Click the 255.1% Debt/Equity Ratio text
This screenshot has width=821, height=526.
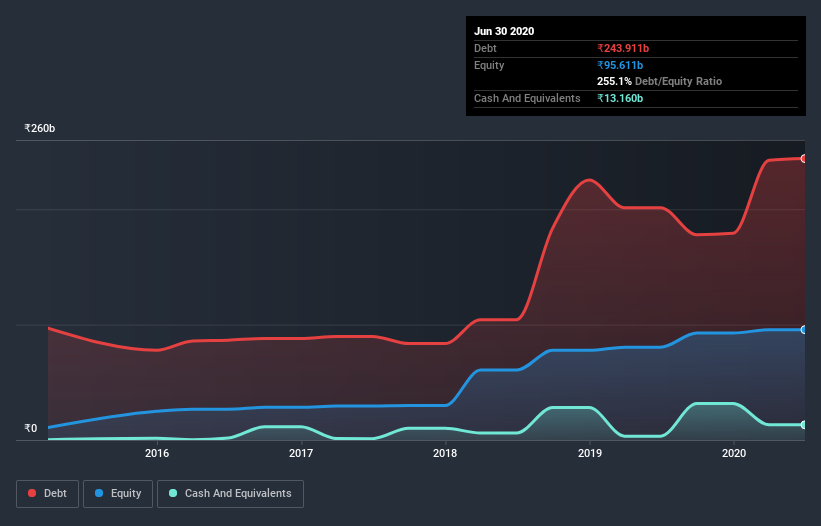pyautogui.click(x=659, y=81)
